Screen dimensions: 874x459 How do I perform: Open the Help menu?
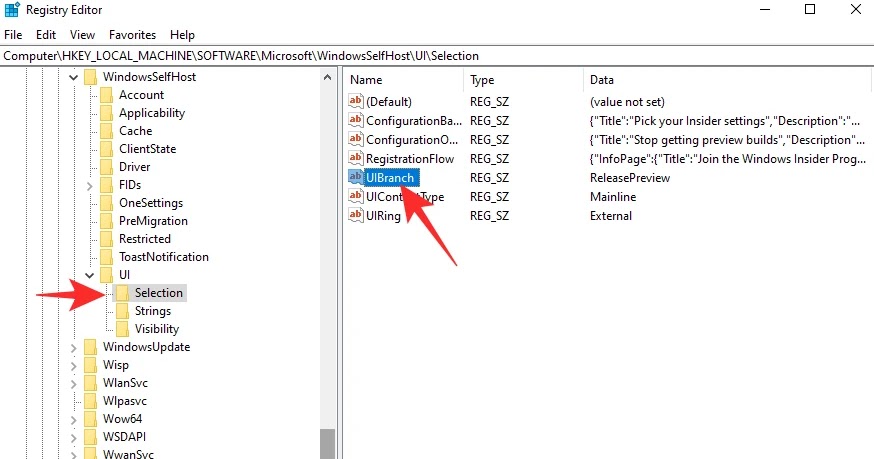pos(182,35)
